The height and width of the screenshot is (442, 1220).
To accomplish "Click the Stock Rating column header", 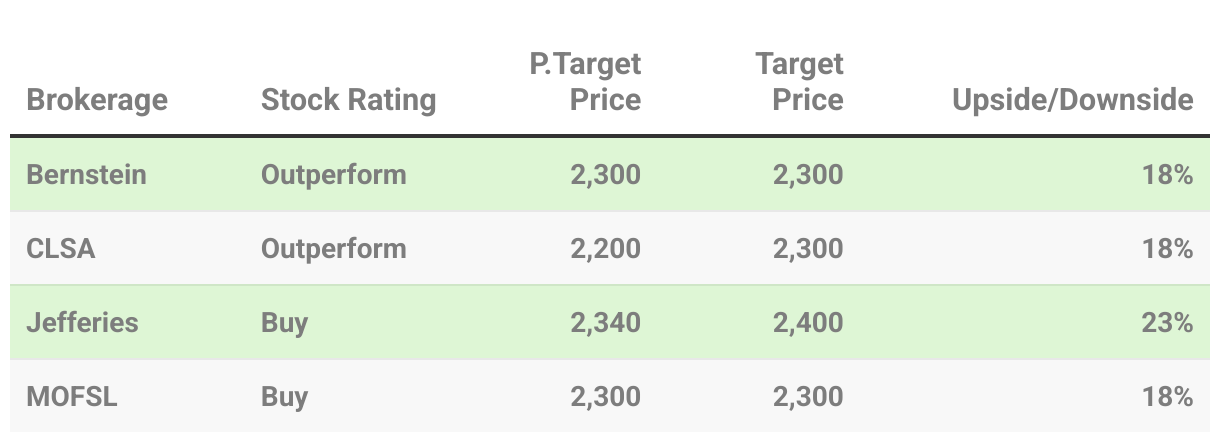I will [348, 100].
